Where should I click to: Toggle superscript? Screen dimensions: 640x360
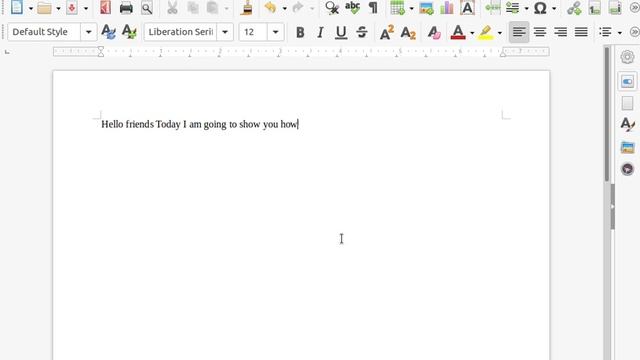[387, 32]
